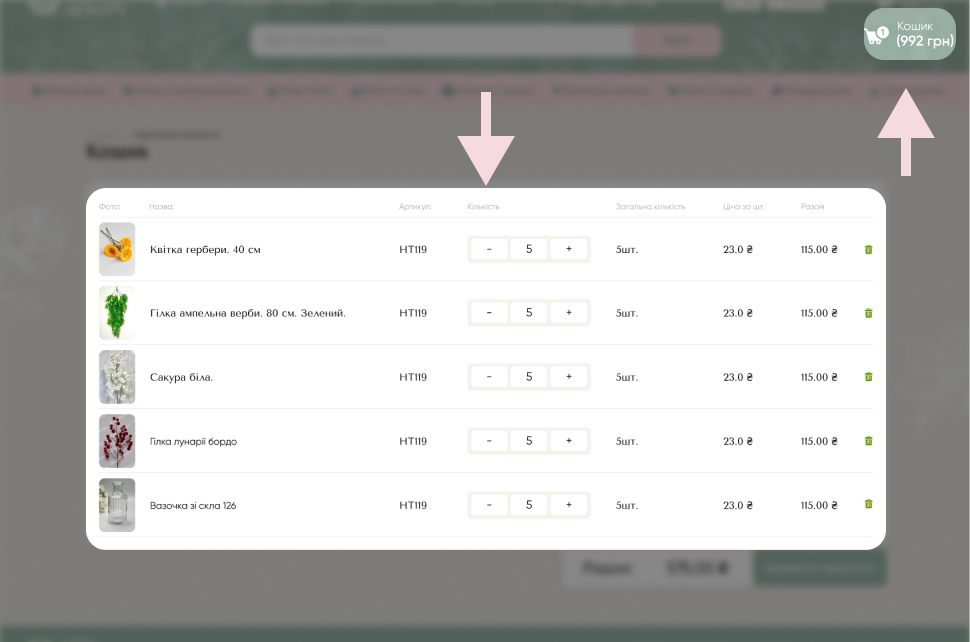Increase quantity of Квітка гербери
The image size is (970, 642).
click(569, 249)
